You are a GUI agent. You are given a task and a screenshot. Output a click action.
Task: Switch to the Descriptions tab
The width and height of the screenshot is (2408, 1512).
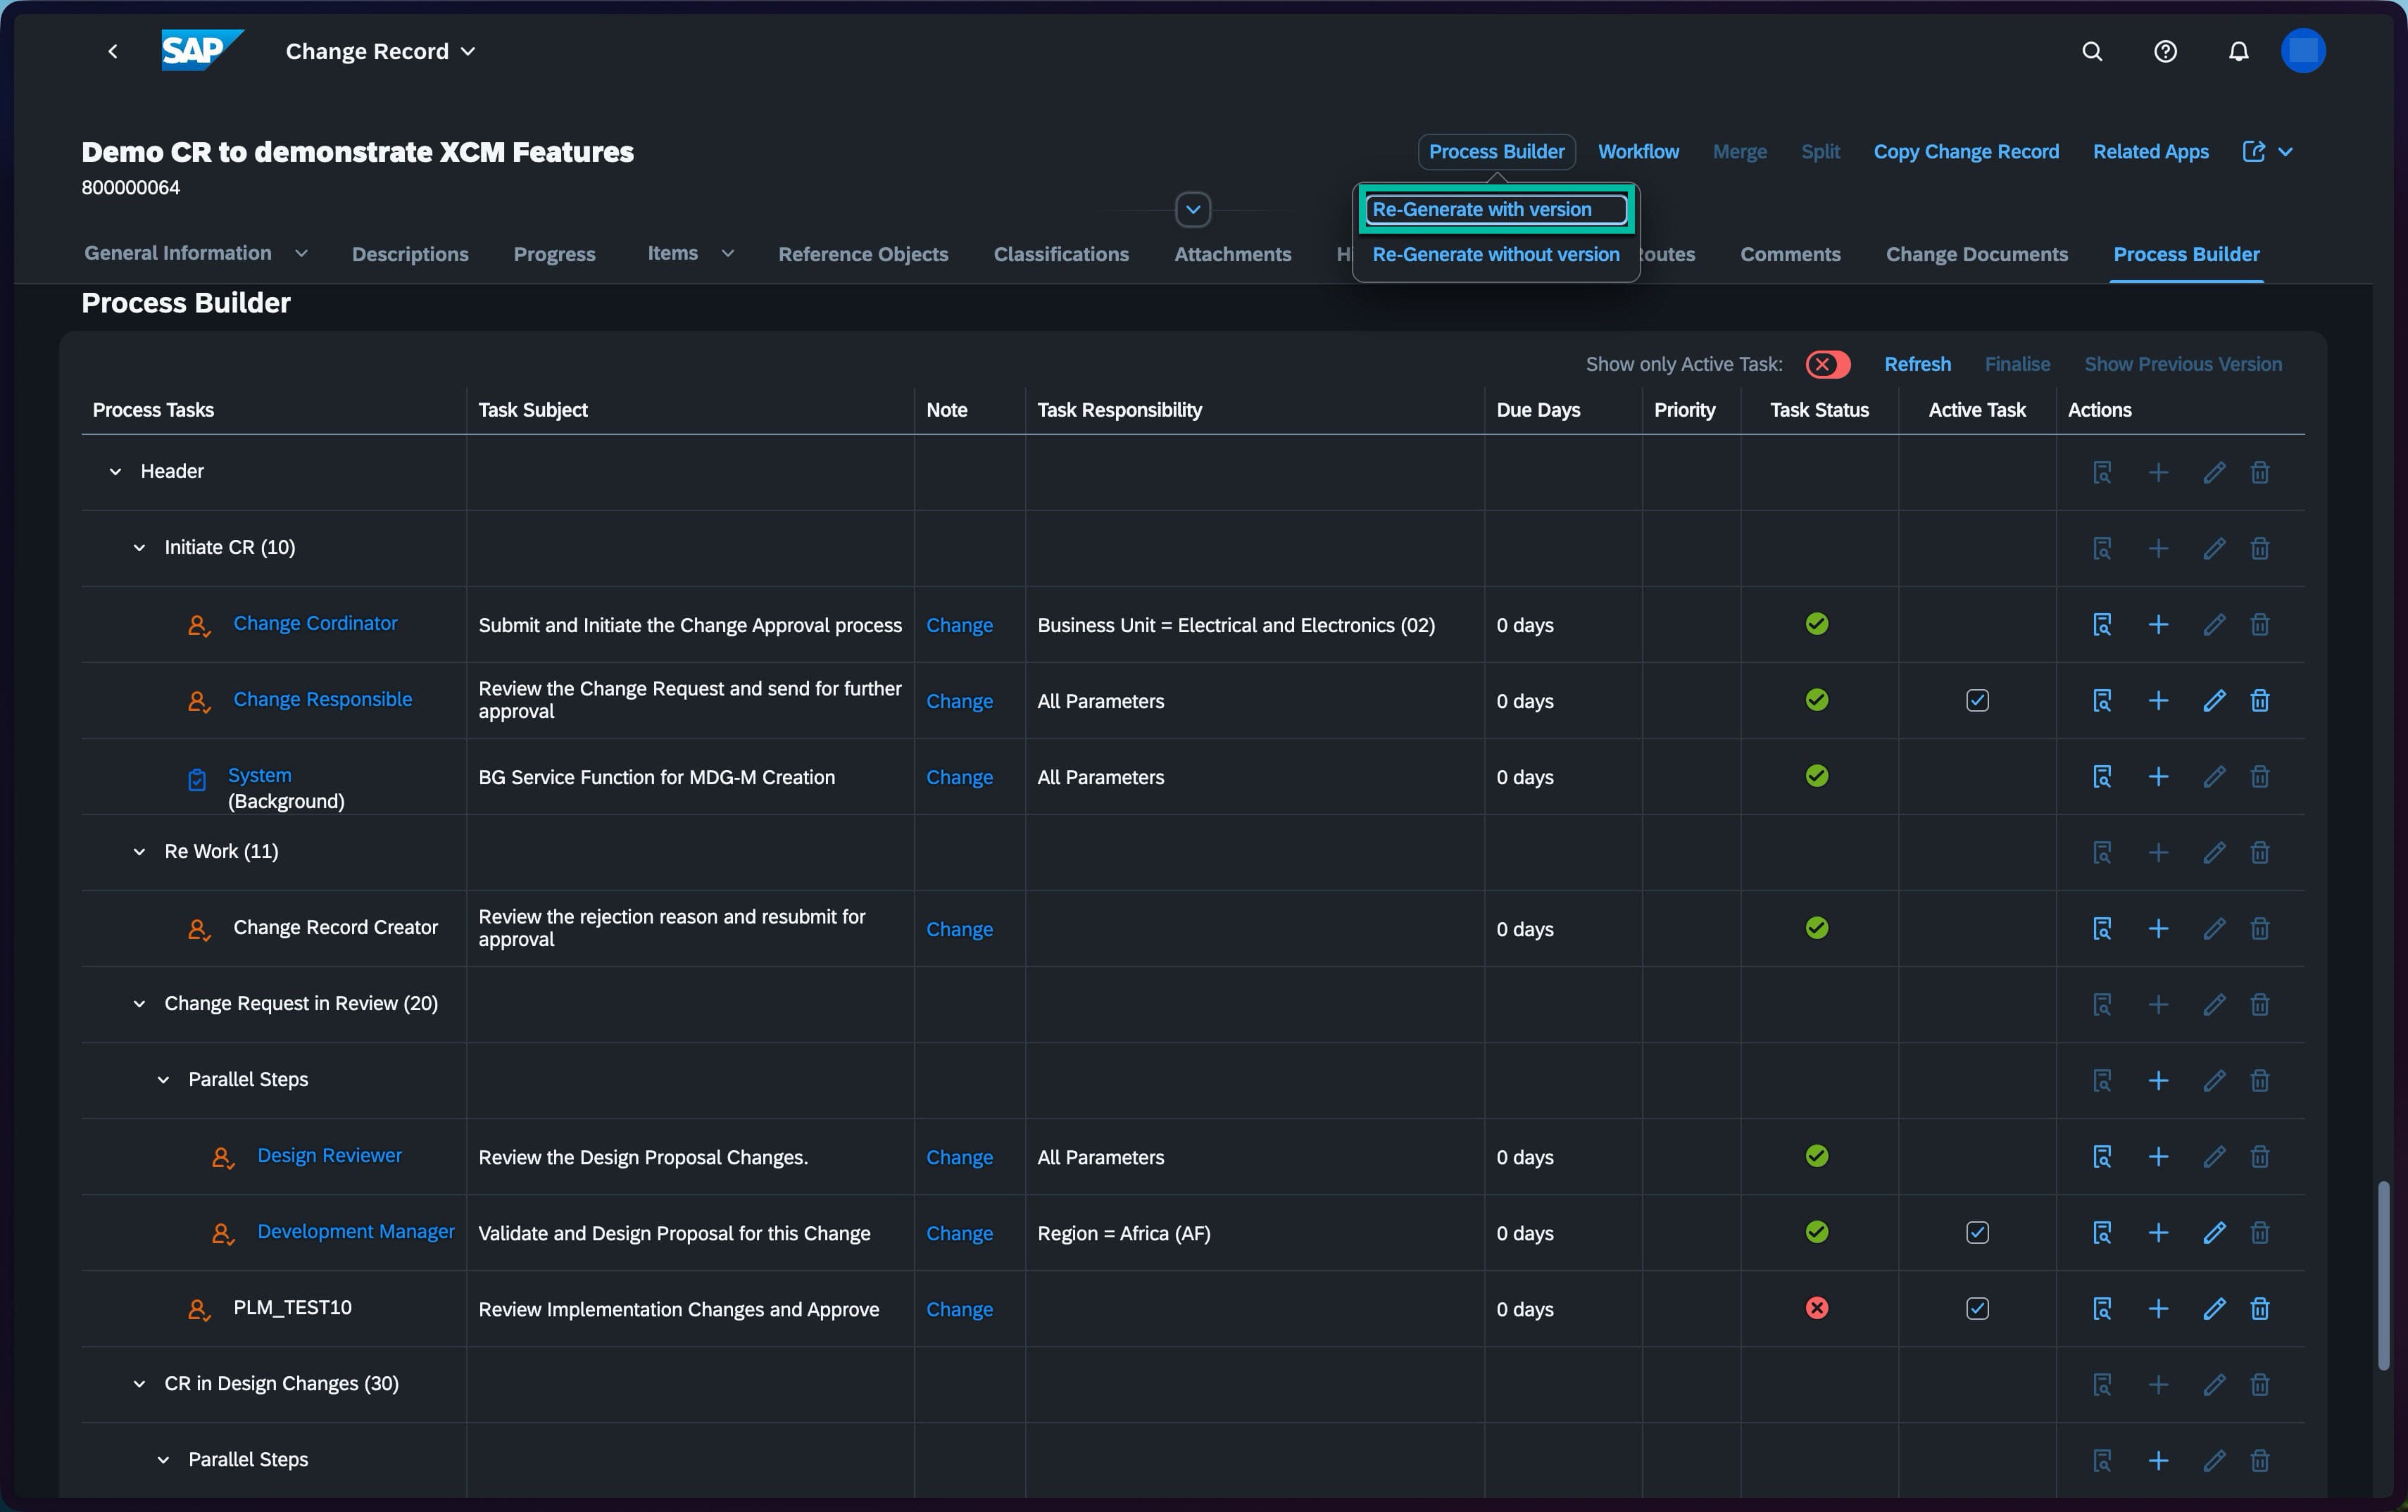click(x=410, y=254)
